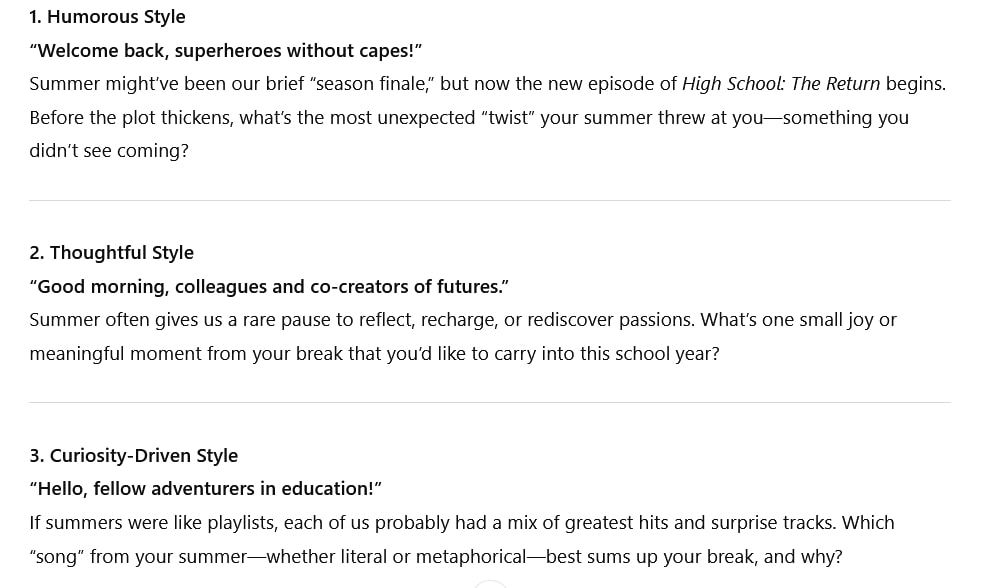Image resolution: width=987 pixels, height=588 pixels.
Task: Click the quoted word "song" in the last paragraph
Action: pyautogui.click(x=55, y=557)
